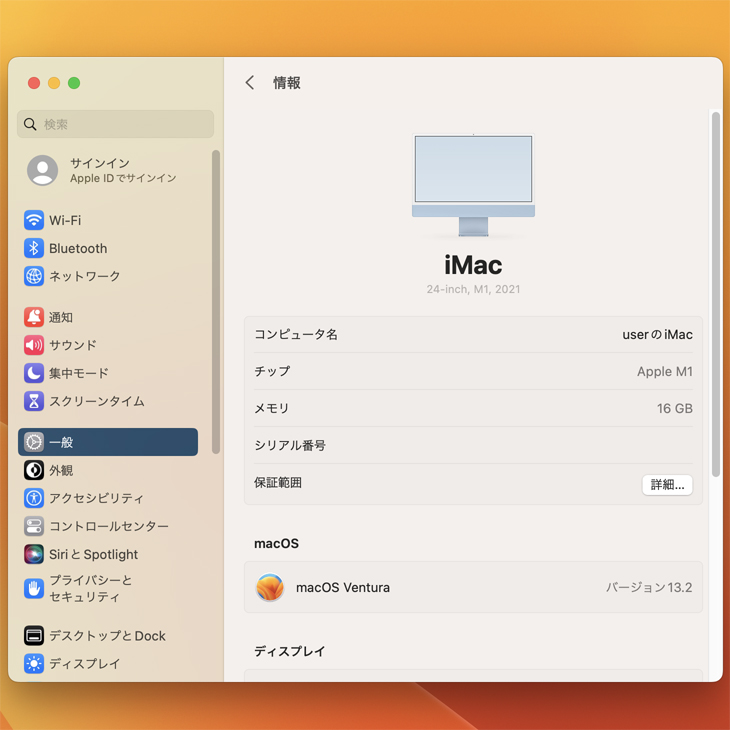Select コントロールセンター in sidebar
The image size is (730, 730).
point(108,526)
